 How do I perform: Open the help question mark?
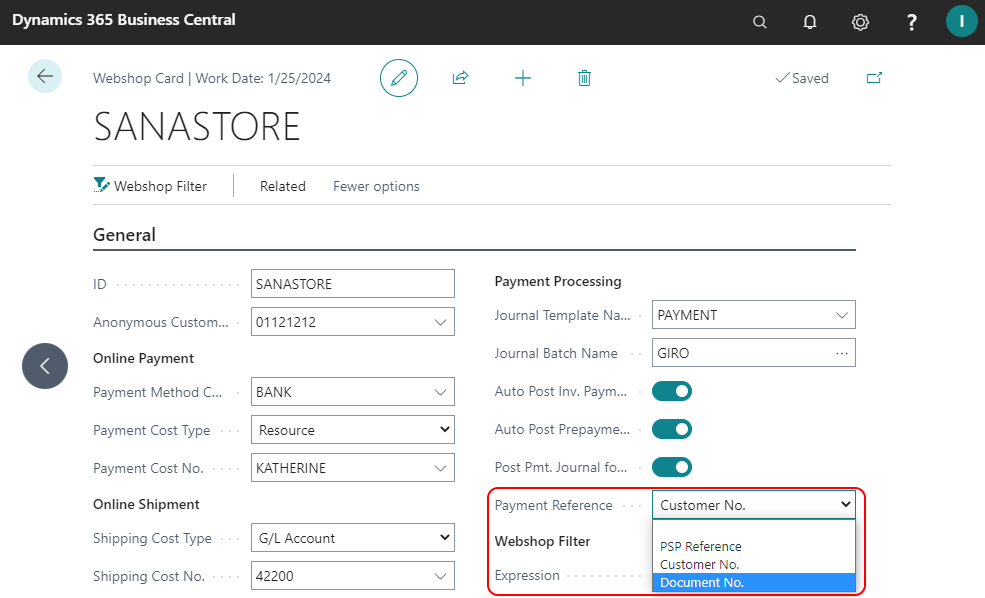pyautogui.click(x=912, y=23)
